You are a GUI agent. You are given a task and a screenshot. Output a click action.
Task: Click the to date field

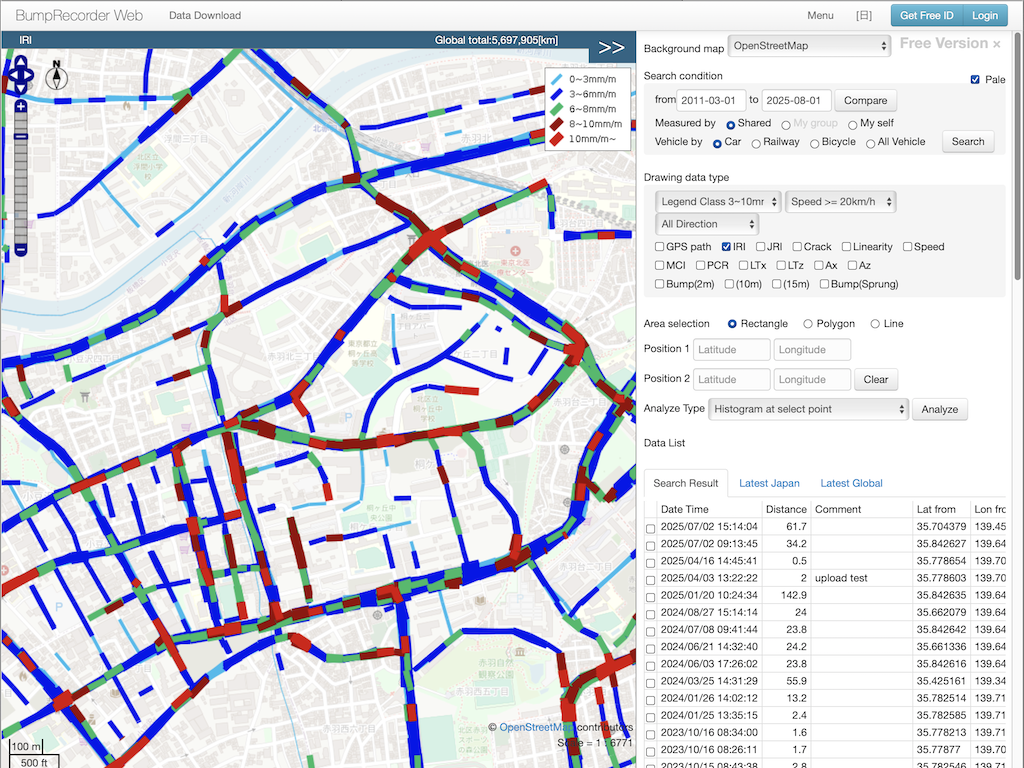click(796, 101)
